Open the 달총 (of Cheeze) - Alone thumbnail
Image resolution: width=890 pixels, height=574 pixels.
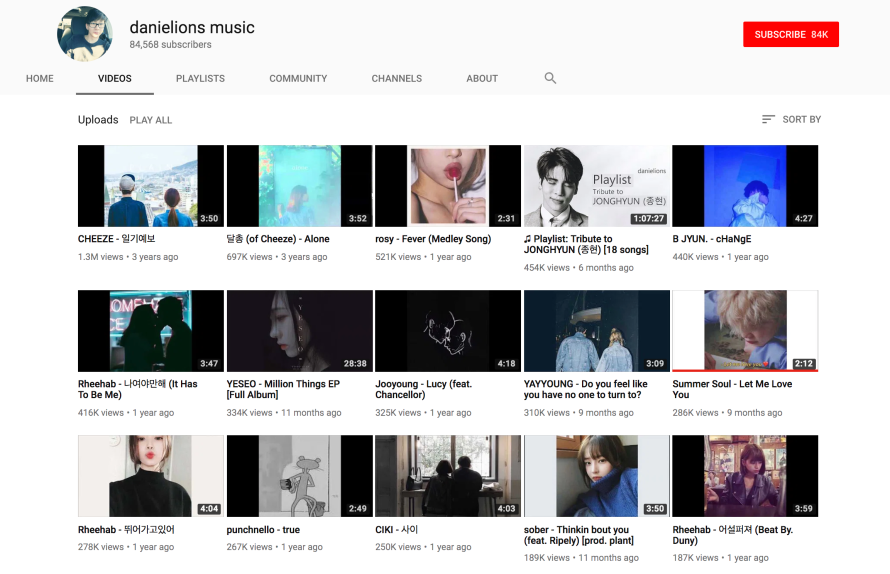point(300,186)
